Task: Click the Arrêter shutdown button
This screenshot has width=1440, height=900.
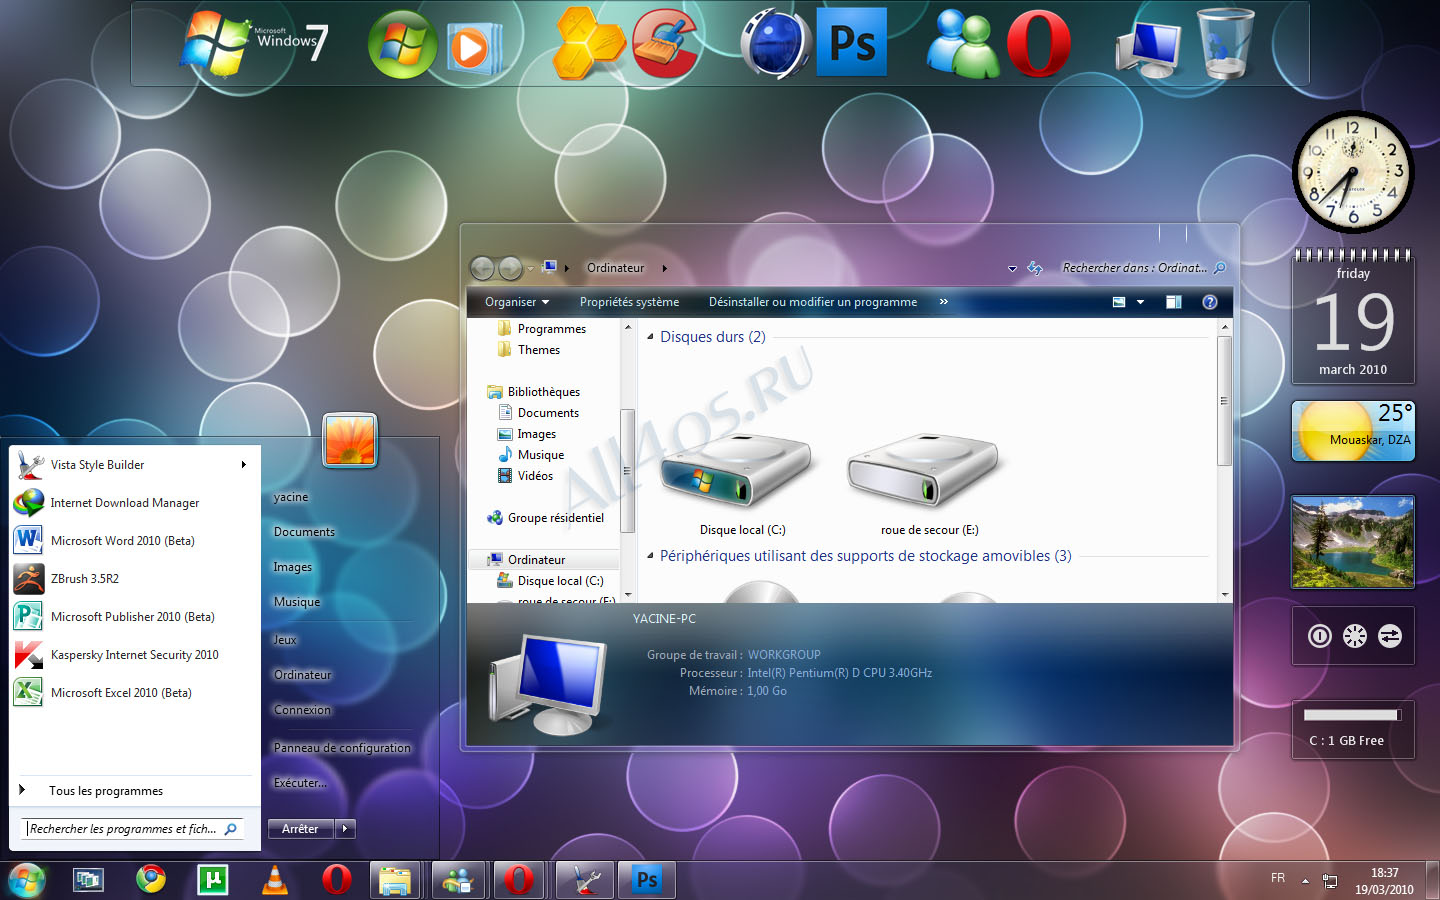Action: pos(301,829)
